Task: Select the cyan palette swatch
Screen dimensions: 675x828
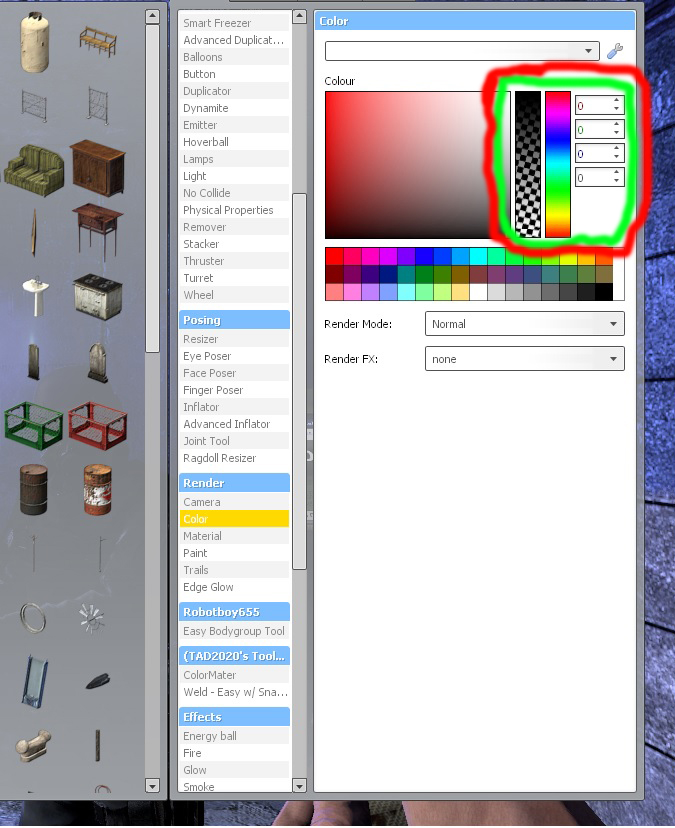Action: 478,256
